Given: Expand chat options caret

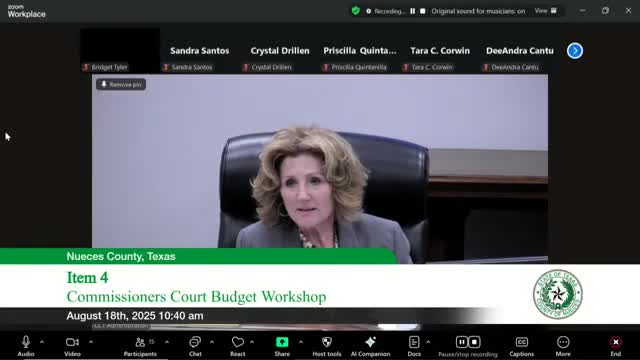Looking at the screenshot, I should (212, 342).
